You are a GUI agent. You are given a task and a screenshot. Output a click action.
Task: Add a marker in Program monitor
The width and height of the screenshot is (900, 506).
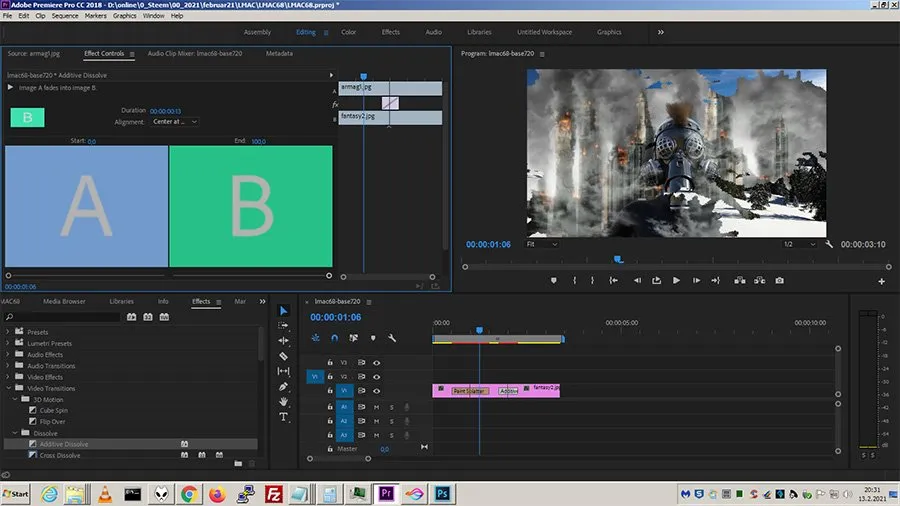point(553,280)
